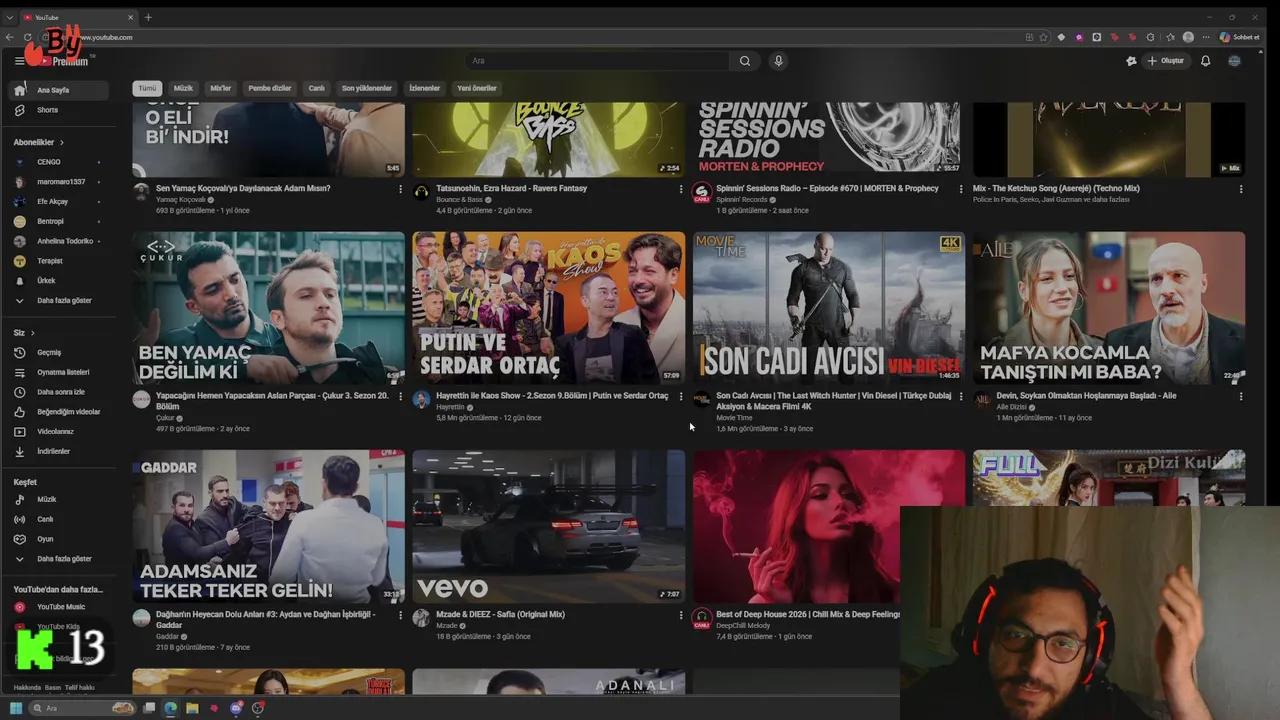Open File Explorer on taskbar
1280x720 pixels.
click(192, 708)
